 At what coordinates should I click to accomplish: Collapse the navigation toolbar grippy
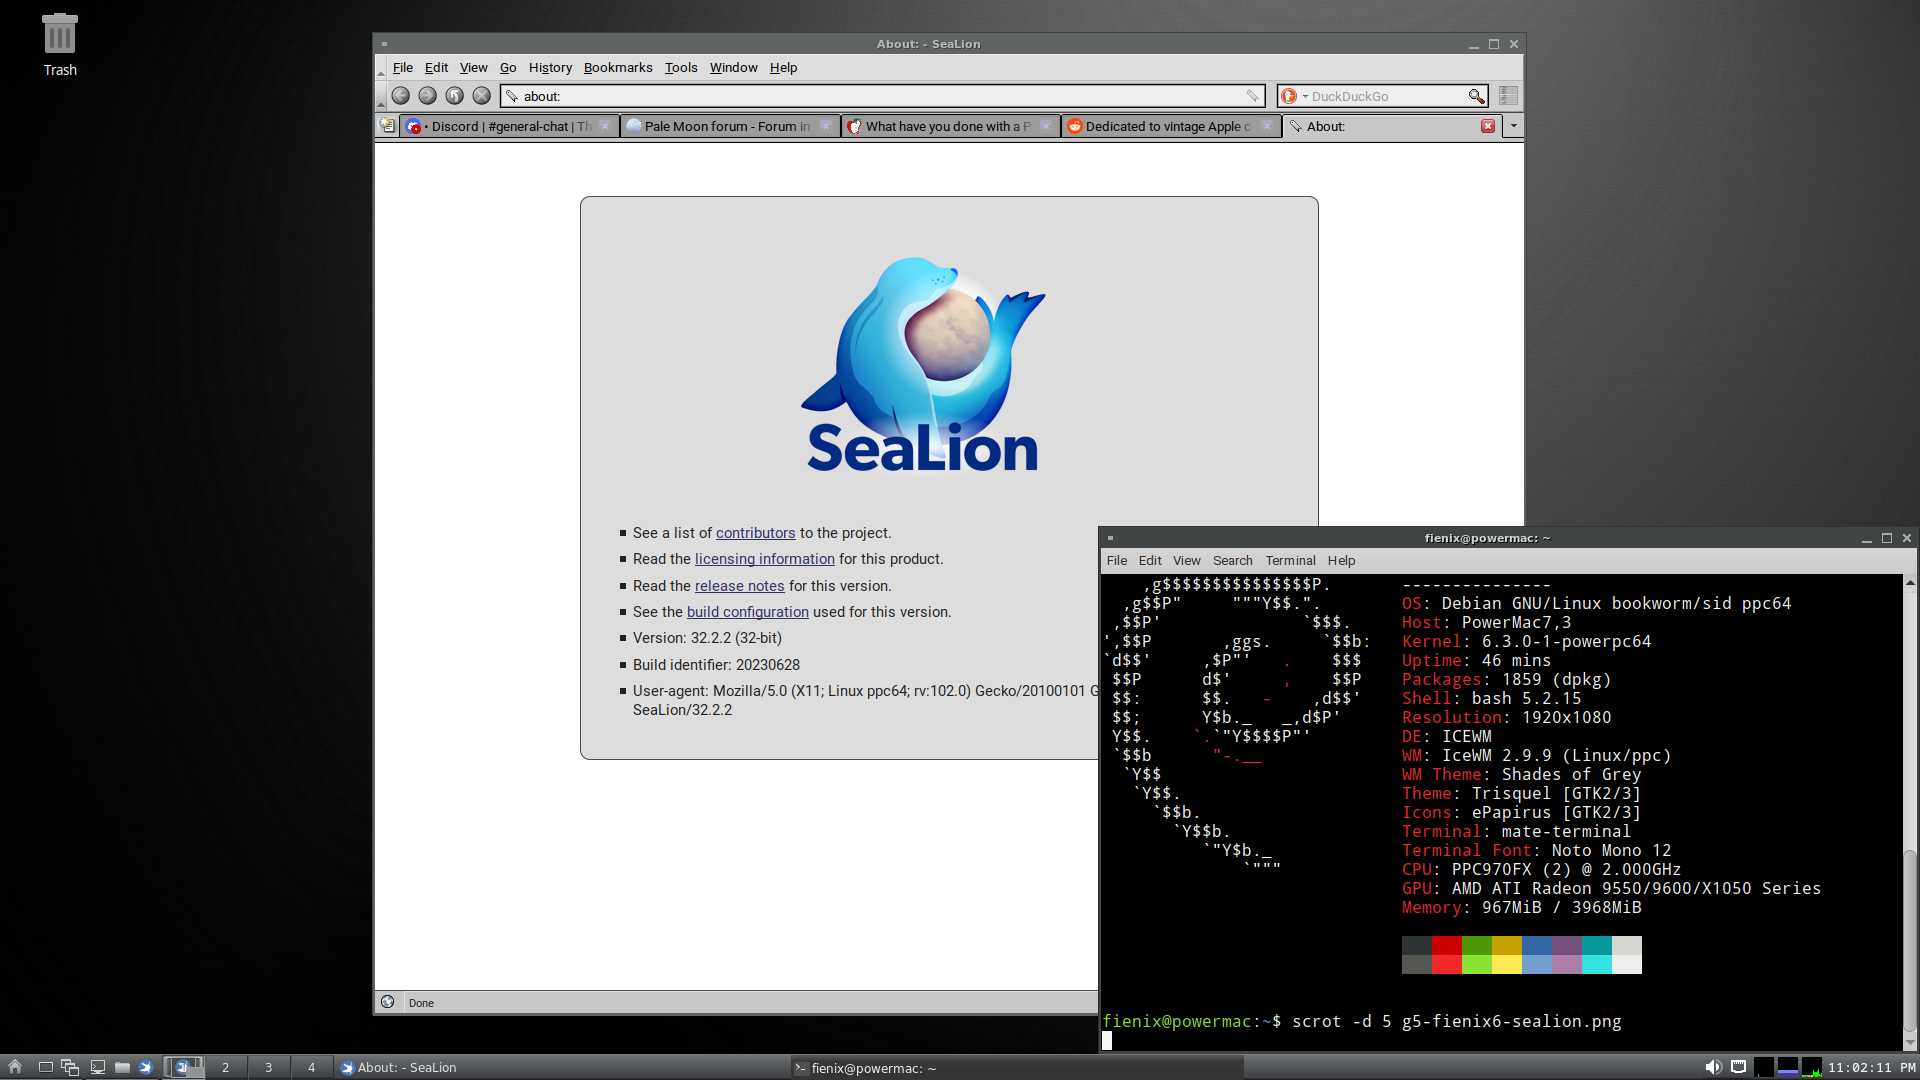click(380, 97)
